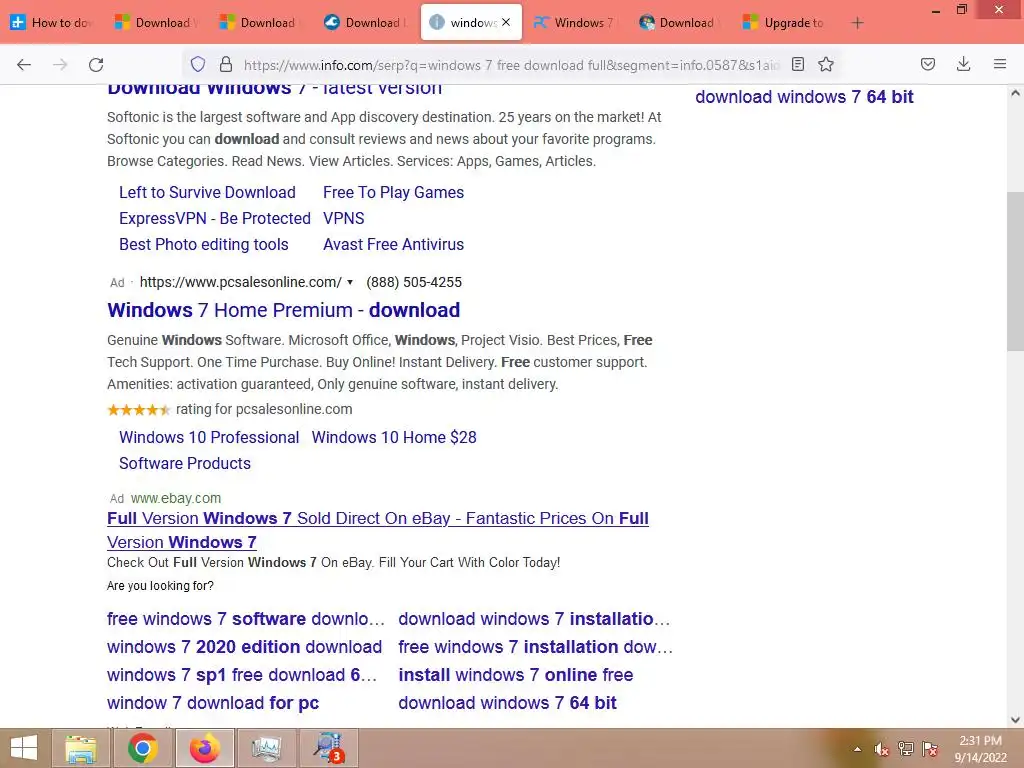Open the 'Windows 10 Home $28' sitelink
The image size is (1024, 768).
(394, 438)
